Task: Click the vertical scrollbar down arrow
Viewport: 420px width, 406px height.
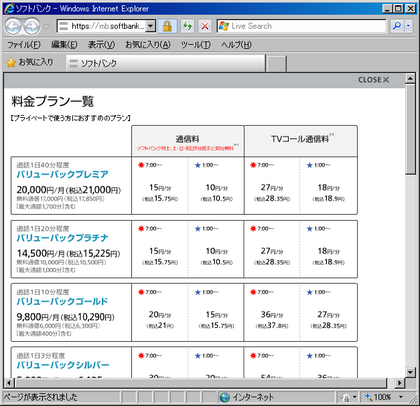Action: click(410, 372)
